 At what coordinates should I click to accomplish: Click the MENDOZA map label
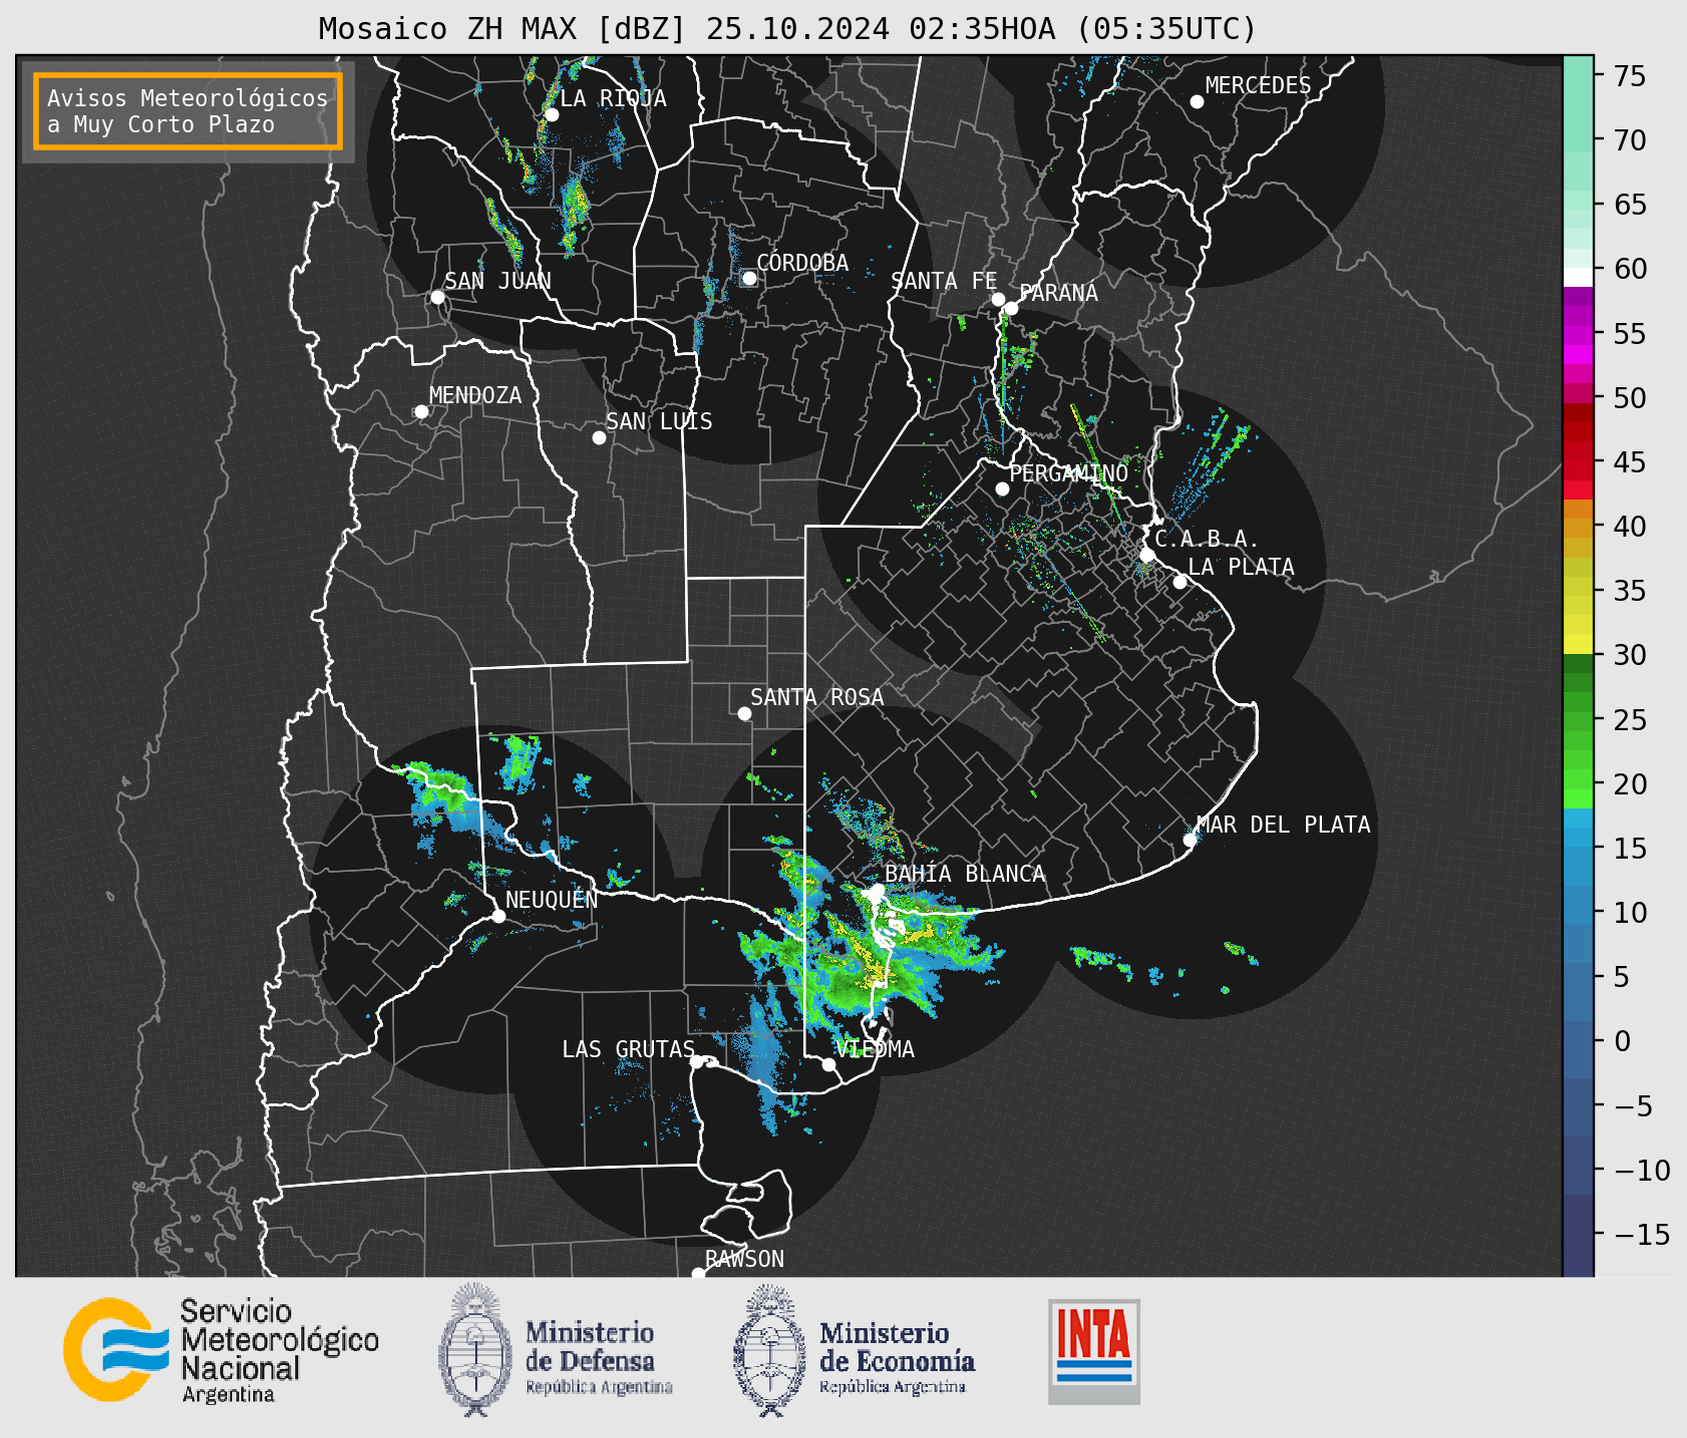475,395
